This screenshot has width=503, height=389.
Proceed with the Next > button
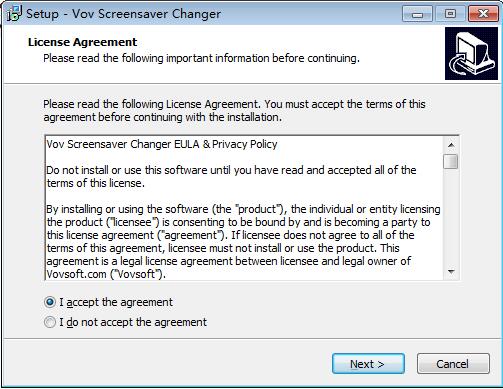[368, 364]
